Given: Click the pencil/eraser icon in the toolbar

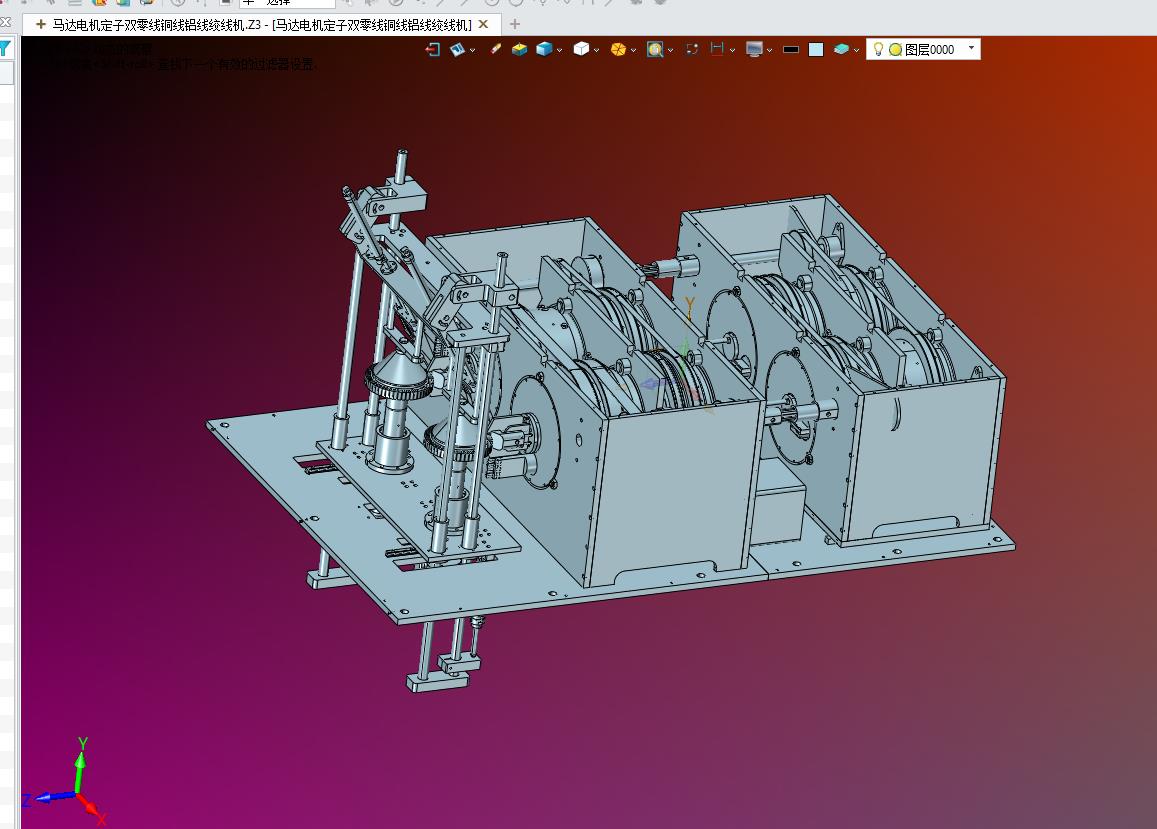Looking at the screenshot, I should pyautogui.click(x=496, y=49).
